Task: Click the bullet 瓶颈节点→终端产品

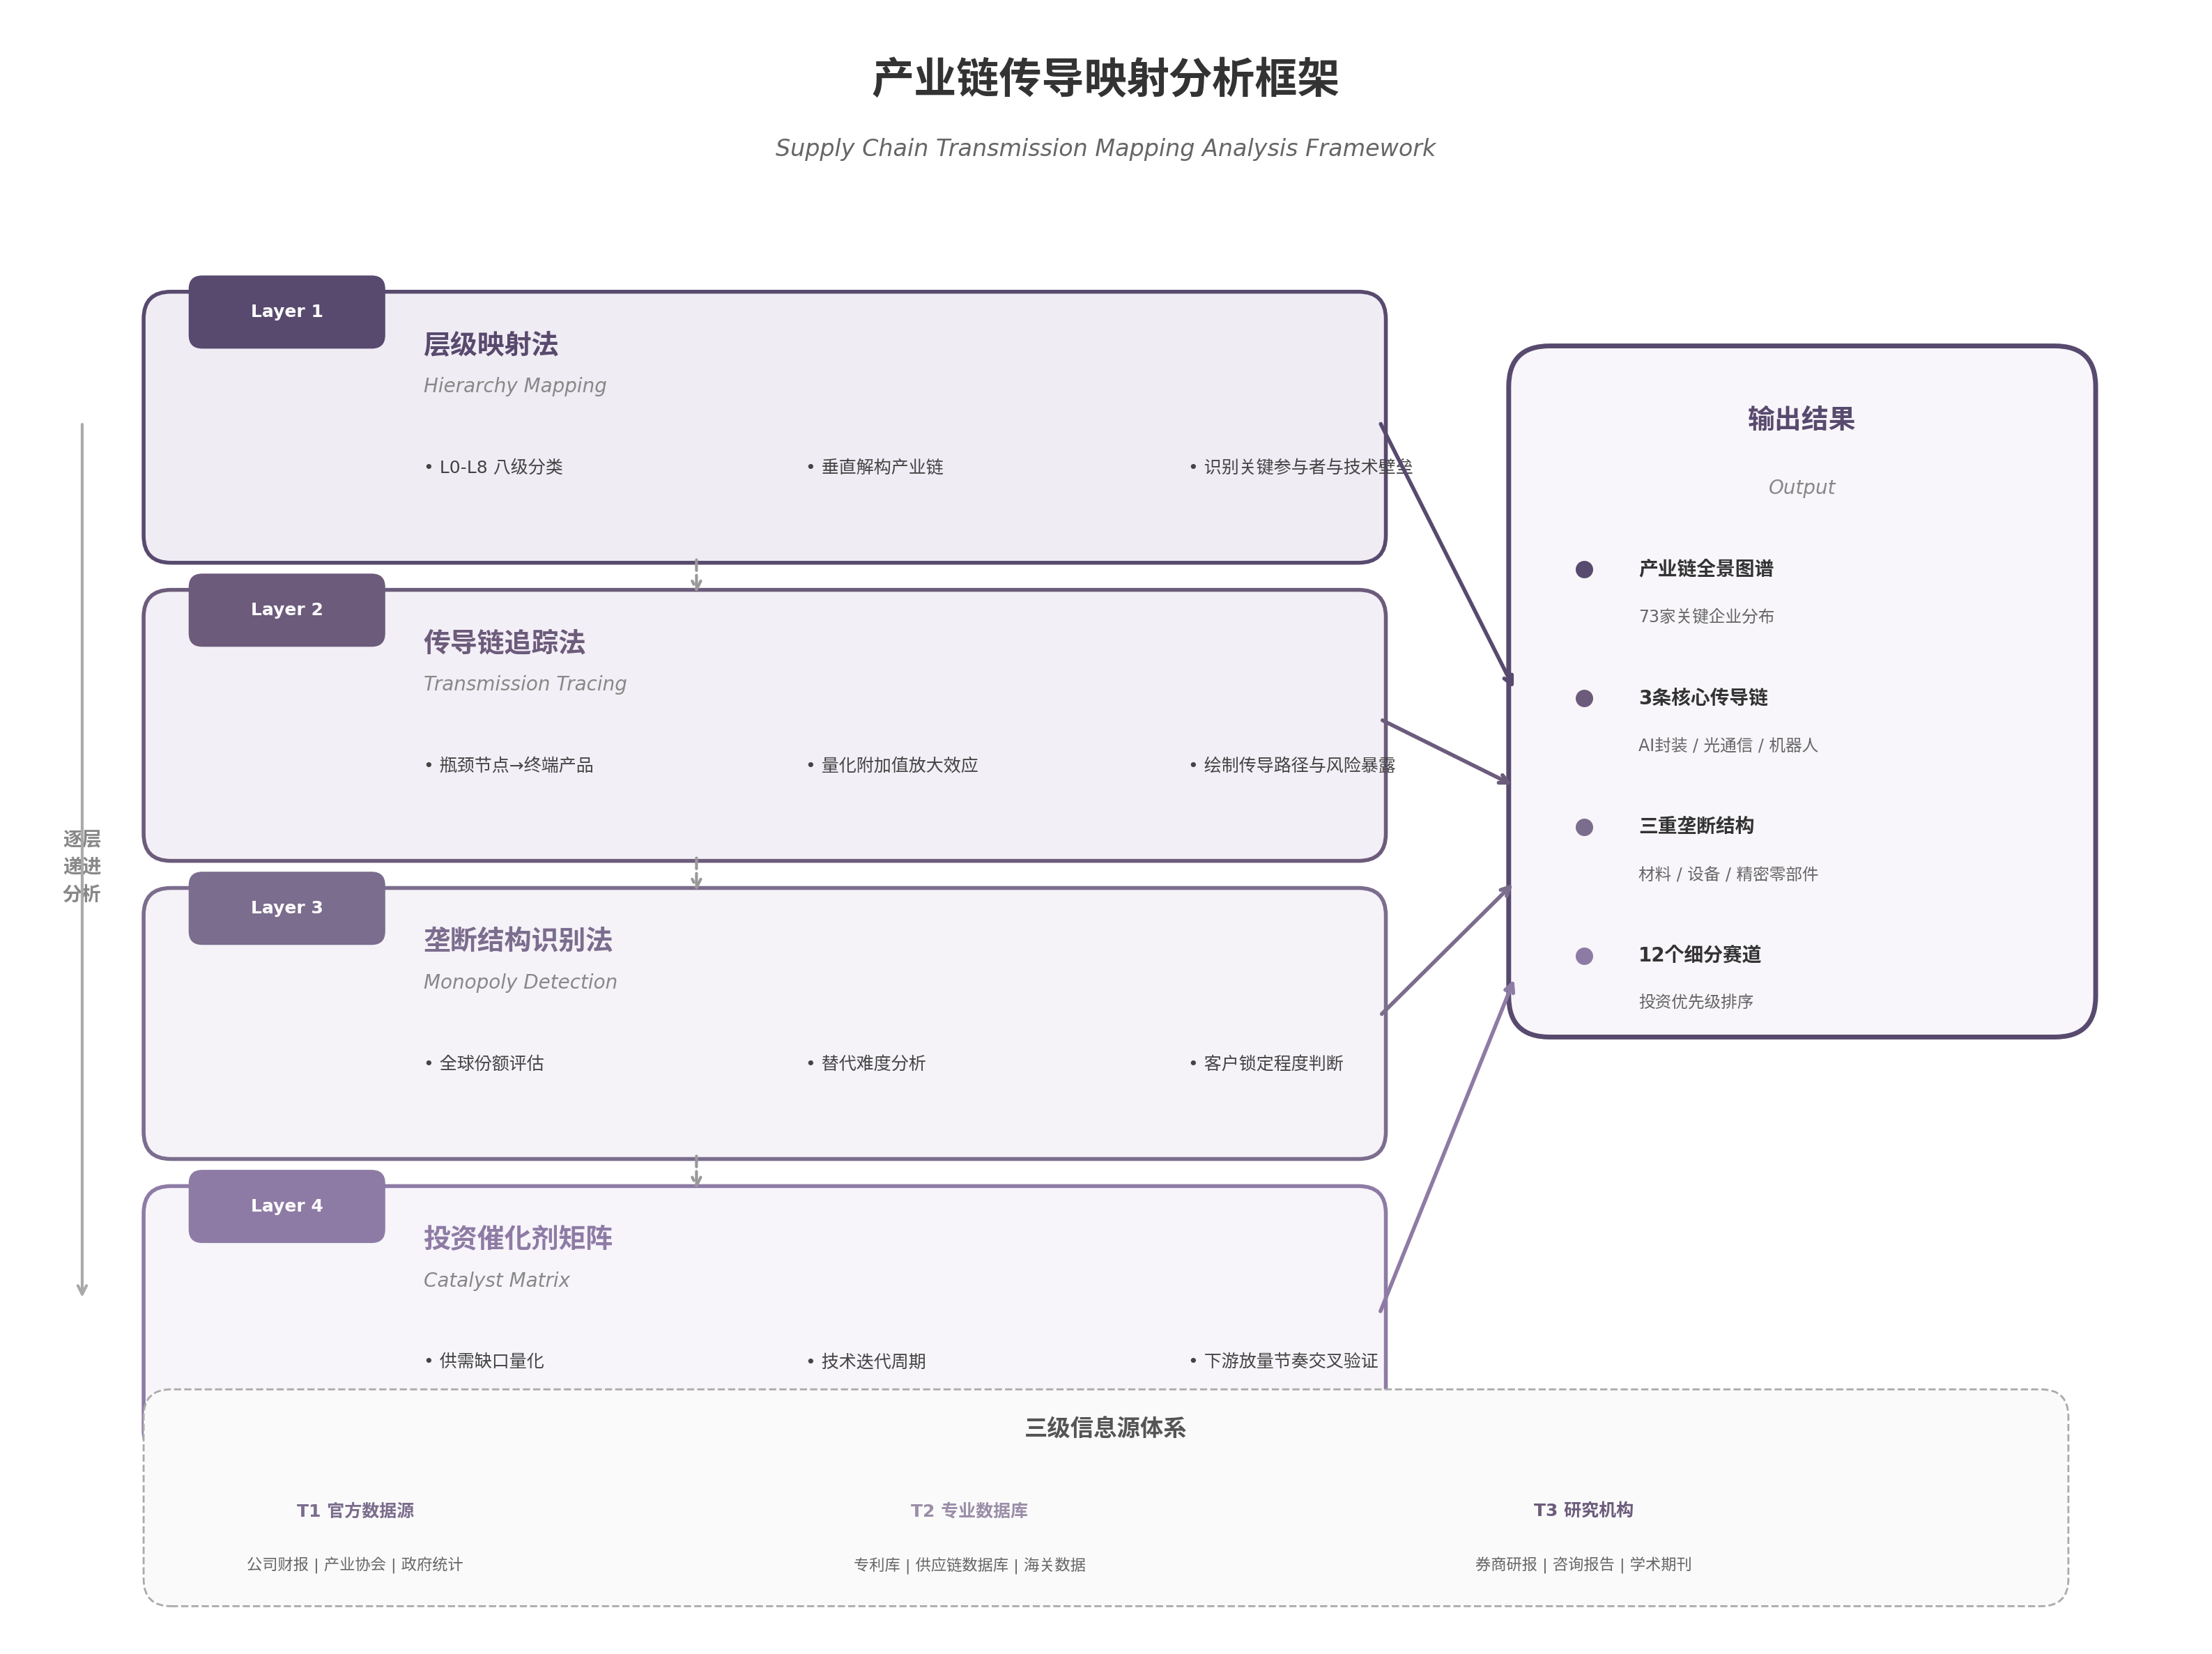Action: coord(508,765)
